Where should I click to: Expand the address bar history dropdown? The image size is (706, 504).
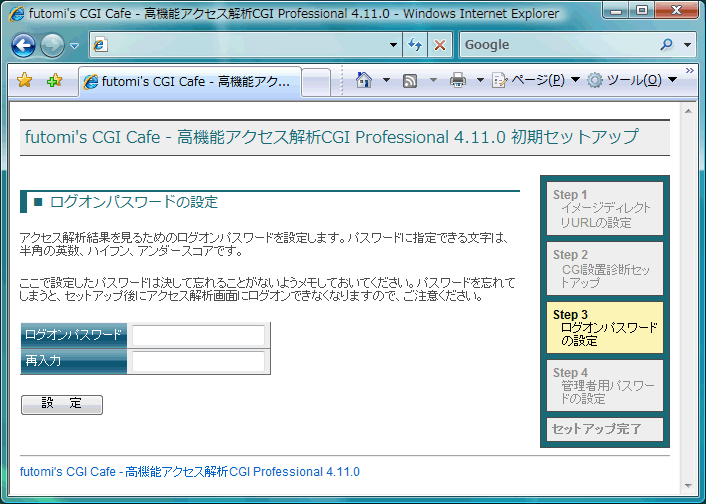click(x=393, y=45)
